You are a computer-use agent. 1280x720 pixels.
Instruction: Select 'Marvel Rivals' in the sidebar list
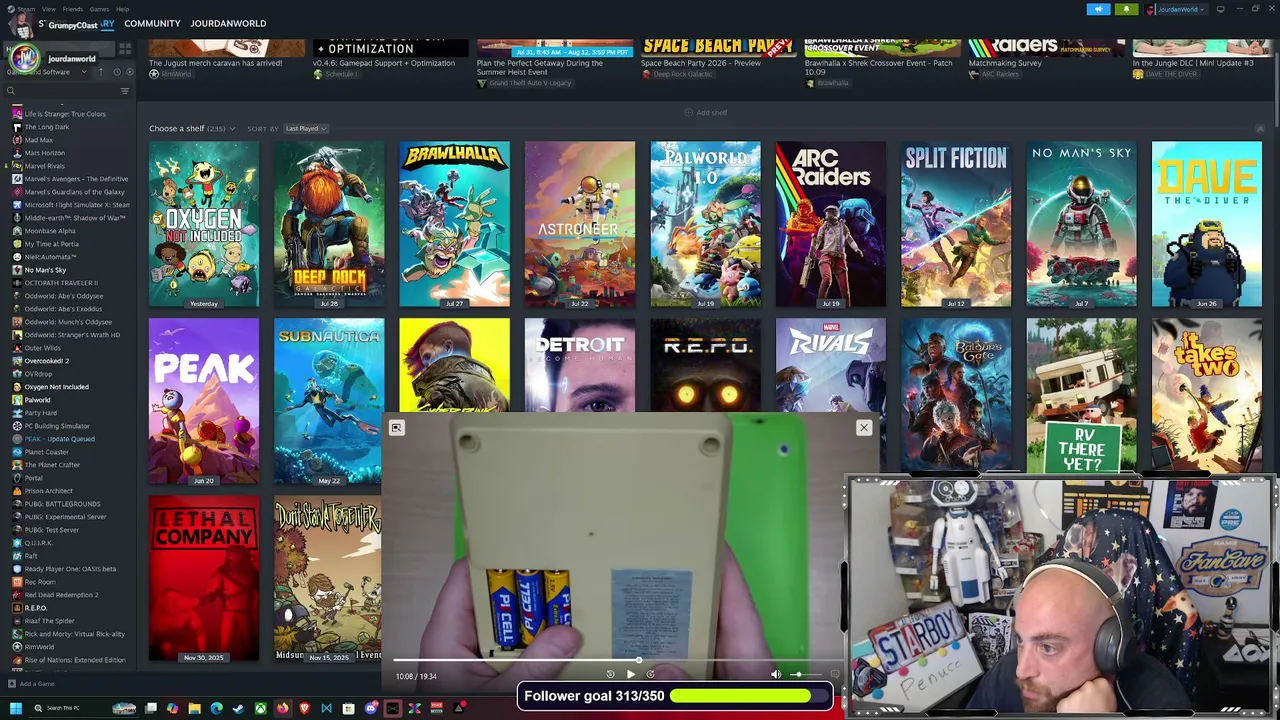[44, 166]
